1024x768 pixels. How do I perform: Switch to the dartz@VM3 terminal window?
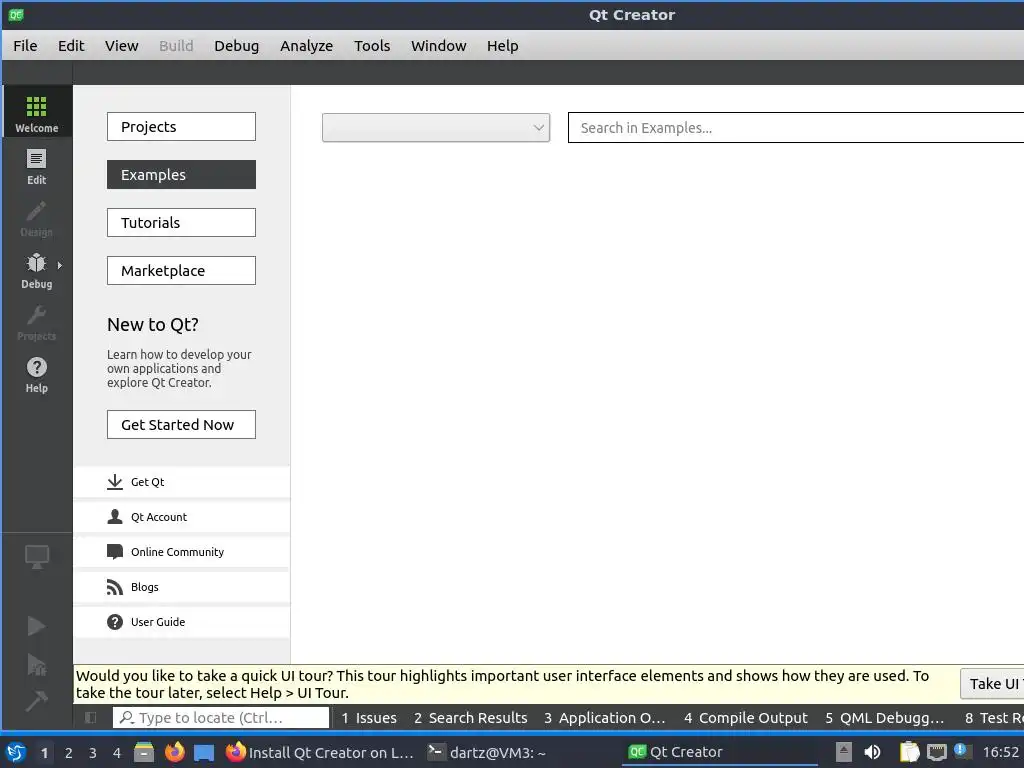click(487, 752)
